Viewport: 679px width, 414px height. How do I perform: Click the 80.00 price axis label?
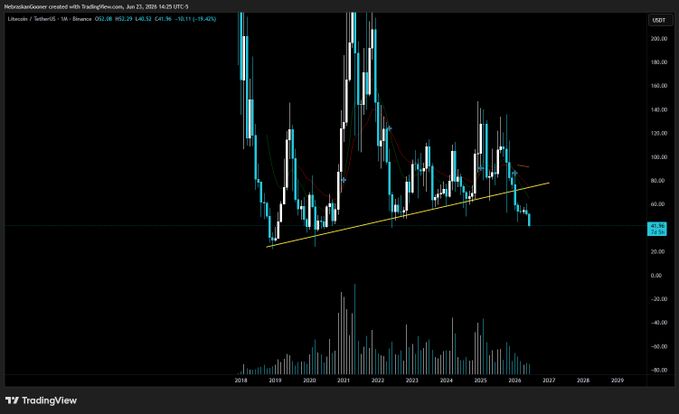pos(658,181)
